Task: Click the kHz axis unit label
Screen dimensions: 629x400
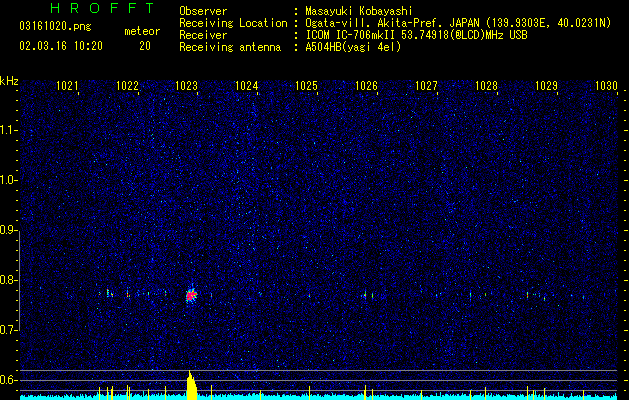Action: [9, 81]
